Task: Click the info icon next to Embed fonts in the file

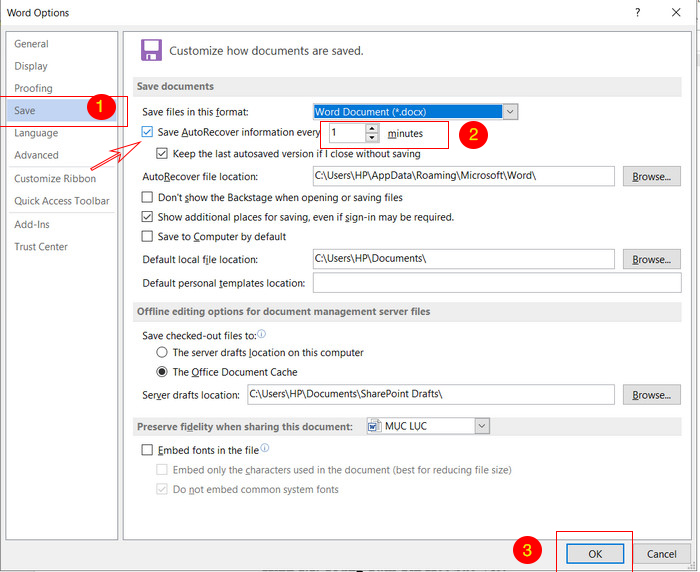Action: (x=265, y=448)
